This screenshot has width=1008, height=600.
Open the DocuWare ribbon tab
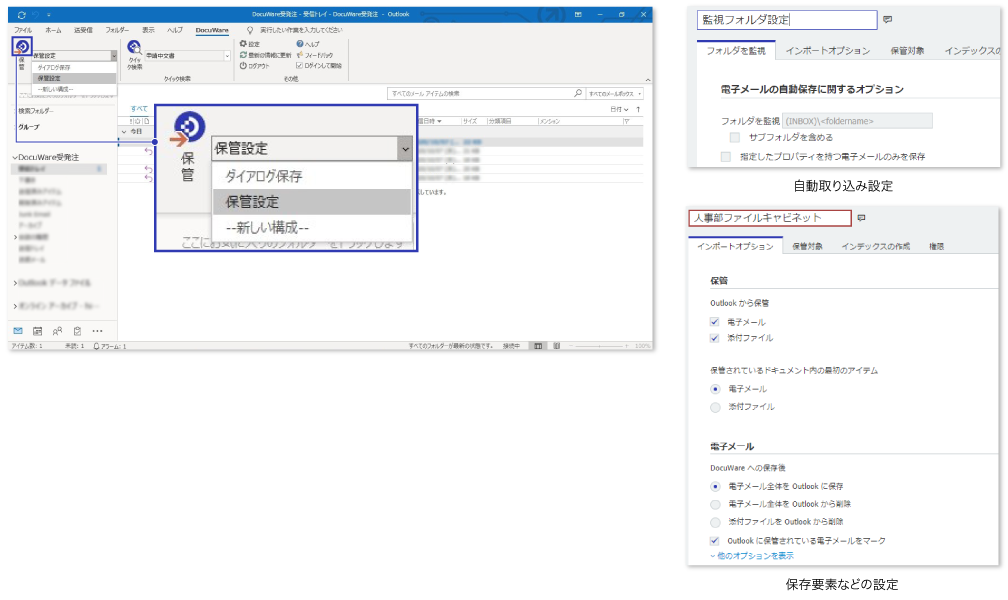211,31
